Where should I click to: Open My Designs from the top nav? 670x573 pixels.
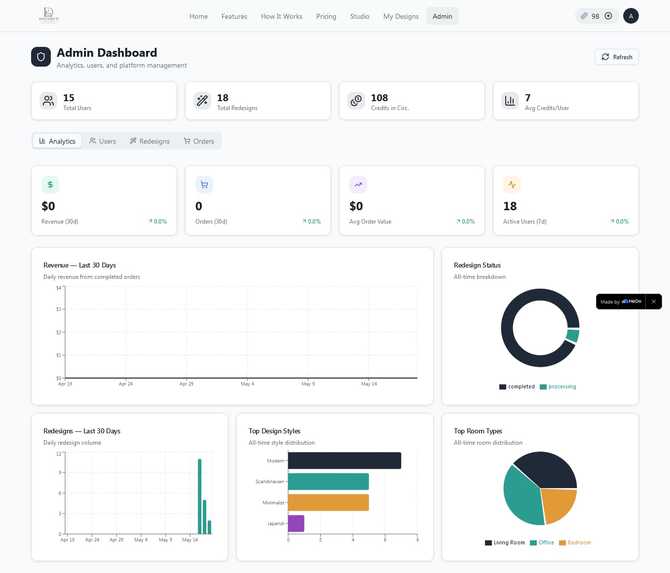click(401, 16)
